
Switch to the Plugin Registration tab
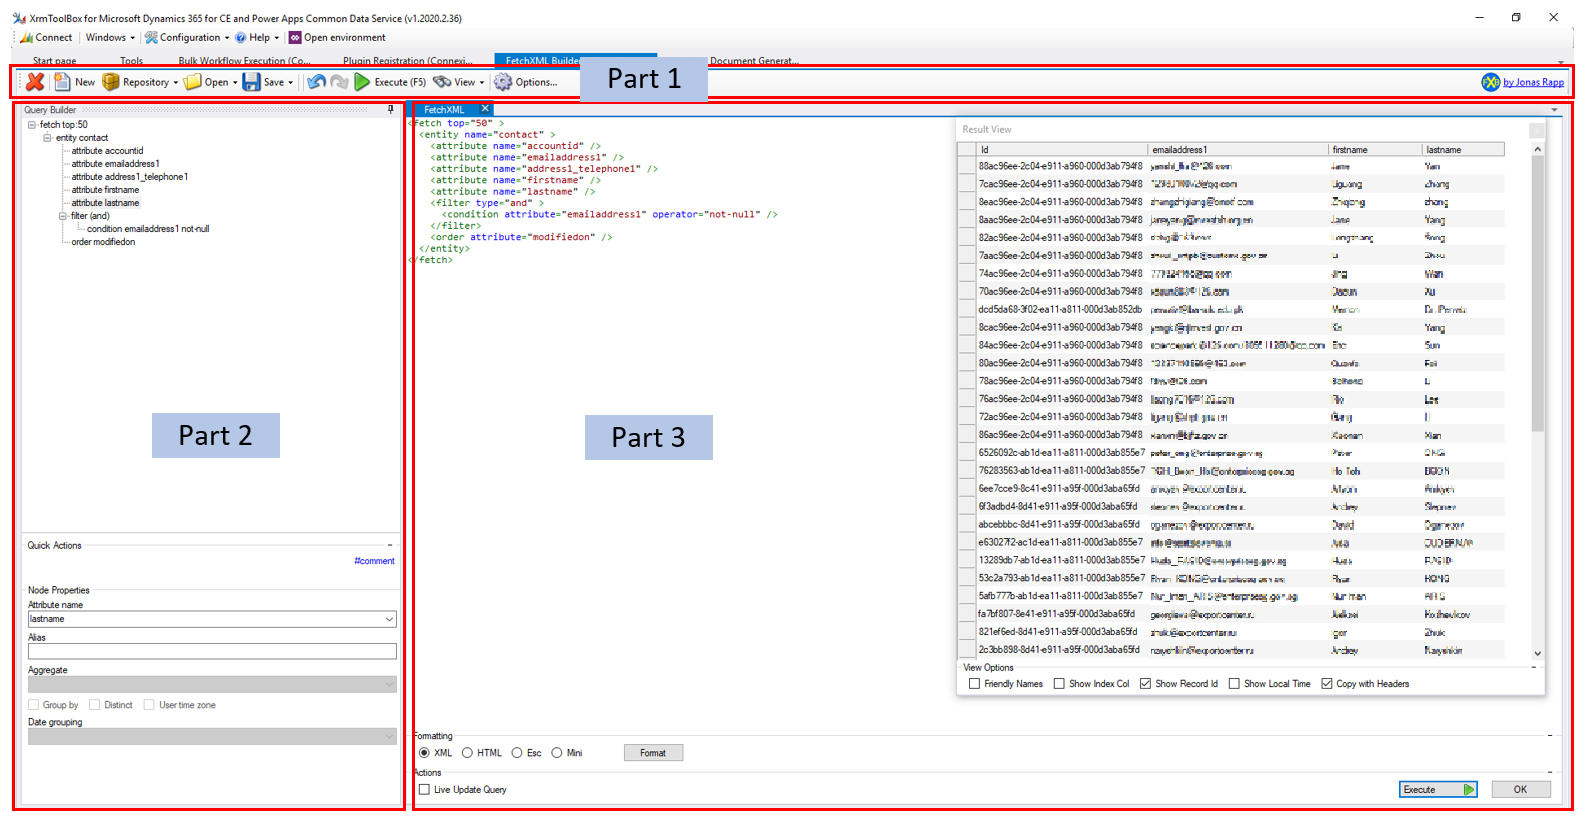[x=408, y=61]
